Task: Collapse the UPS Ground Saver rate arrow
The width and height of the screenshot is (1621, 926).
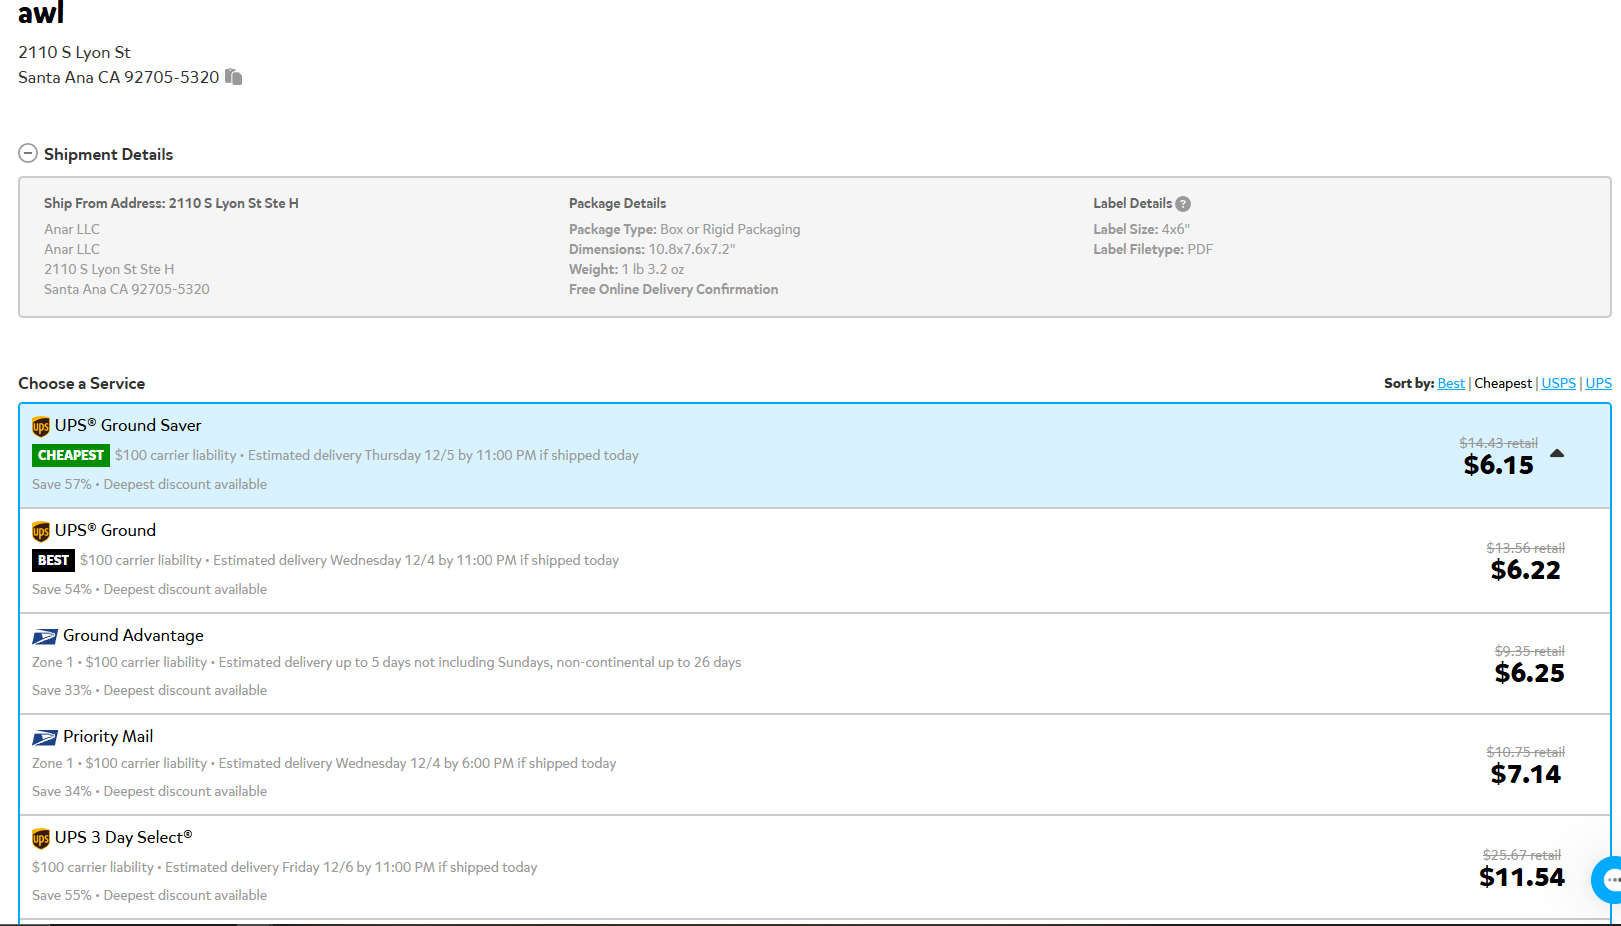Action: [1557, 454]
